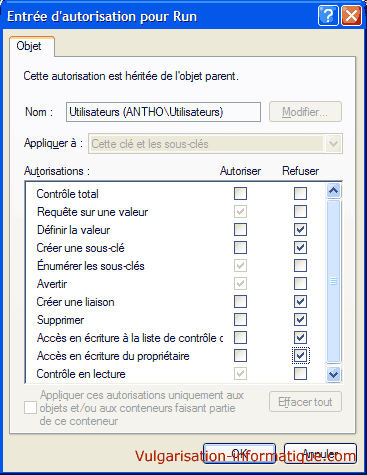367x475 pixels.
Task: Uncheck Refuser for Créer une liaison
Action: tap(300, 302)
